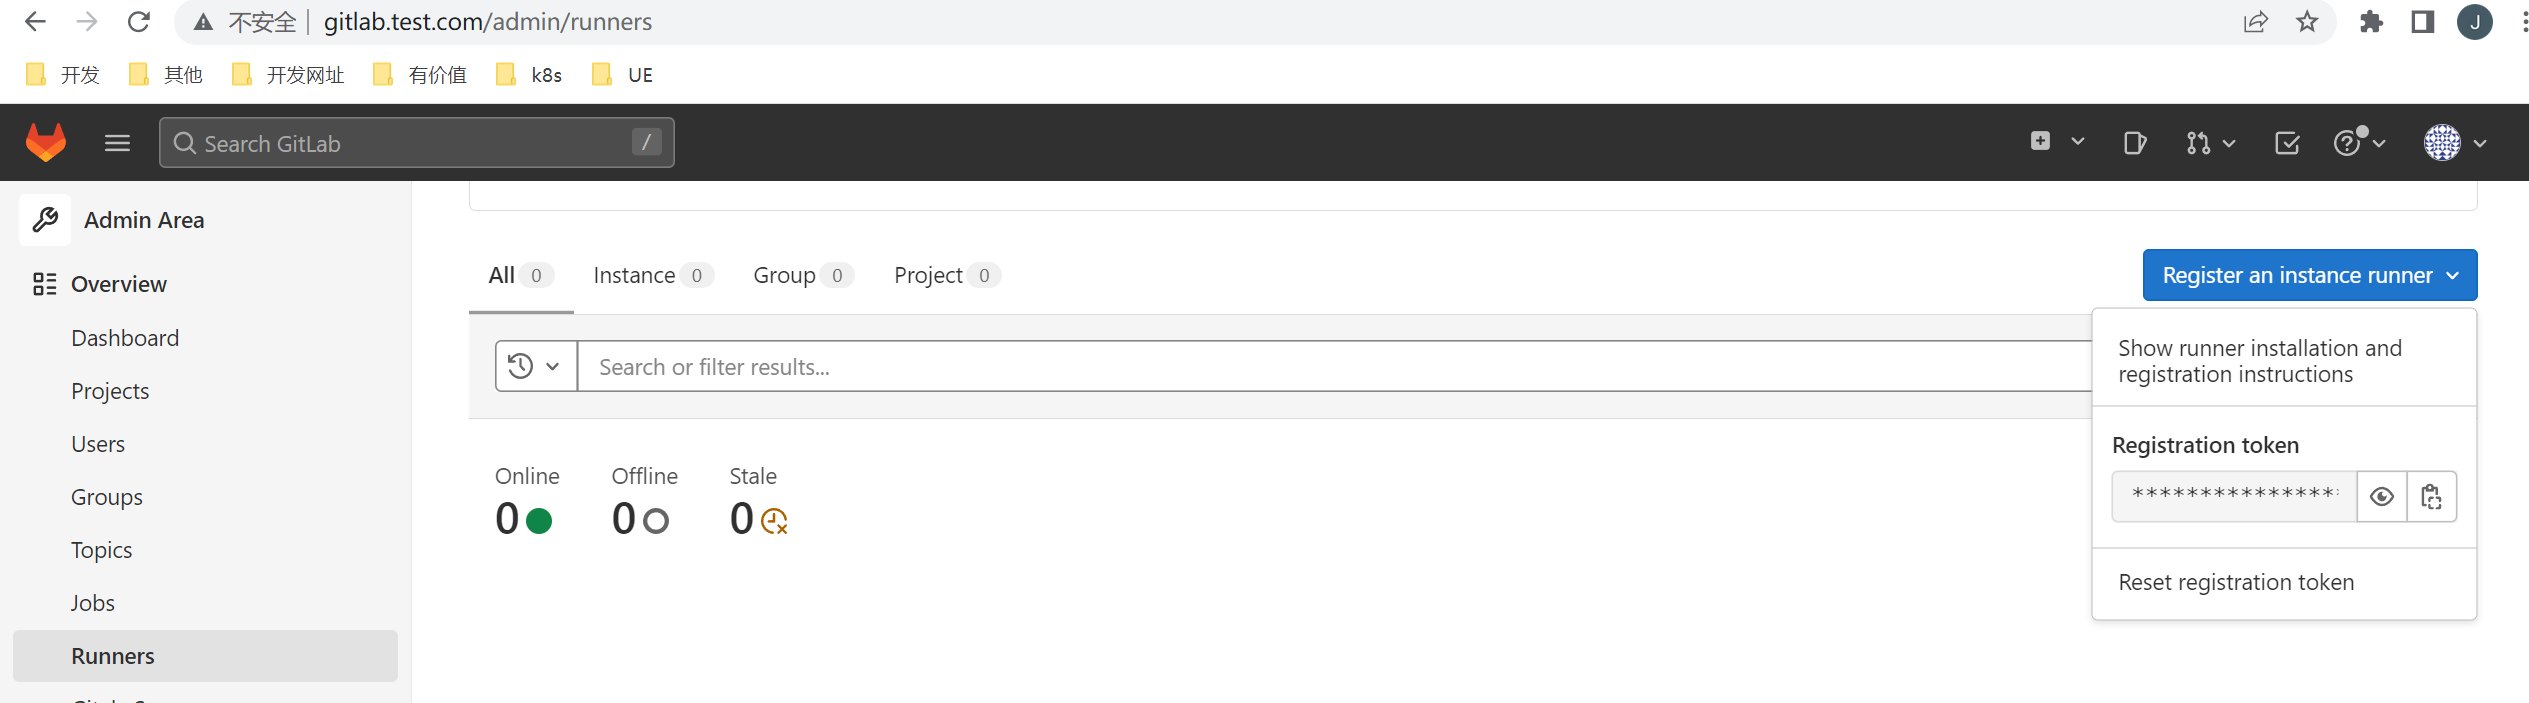Click Reset registration token

(x=2236, y=582)
